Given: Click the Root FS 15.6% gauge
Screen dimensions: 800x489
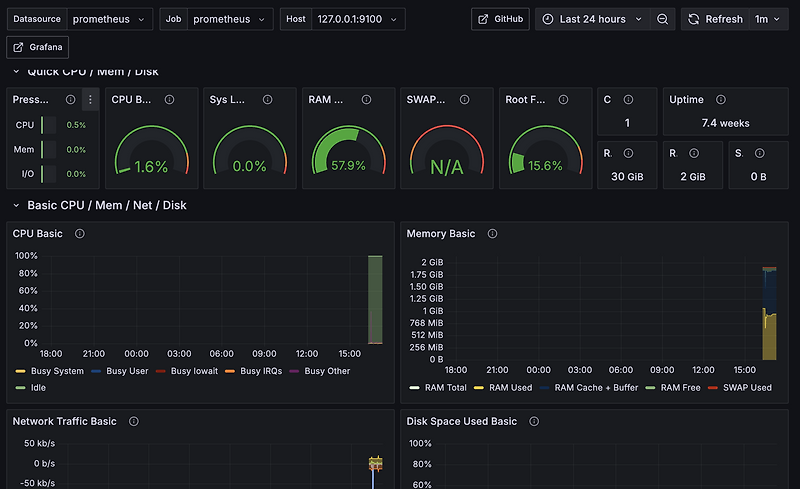Looking at the screenshot, I should tap(545, 151).
